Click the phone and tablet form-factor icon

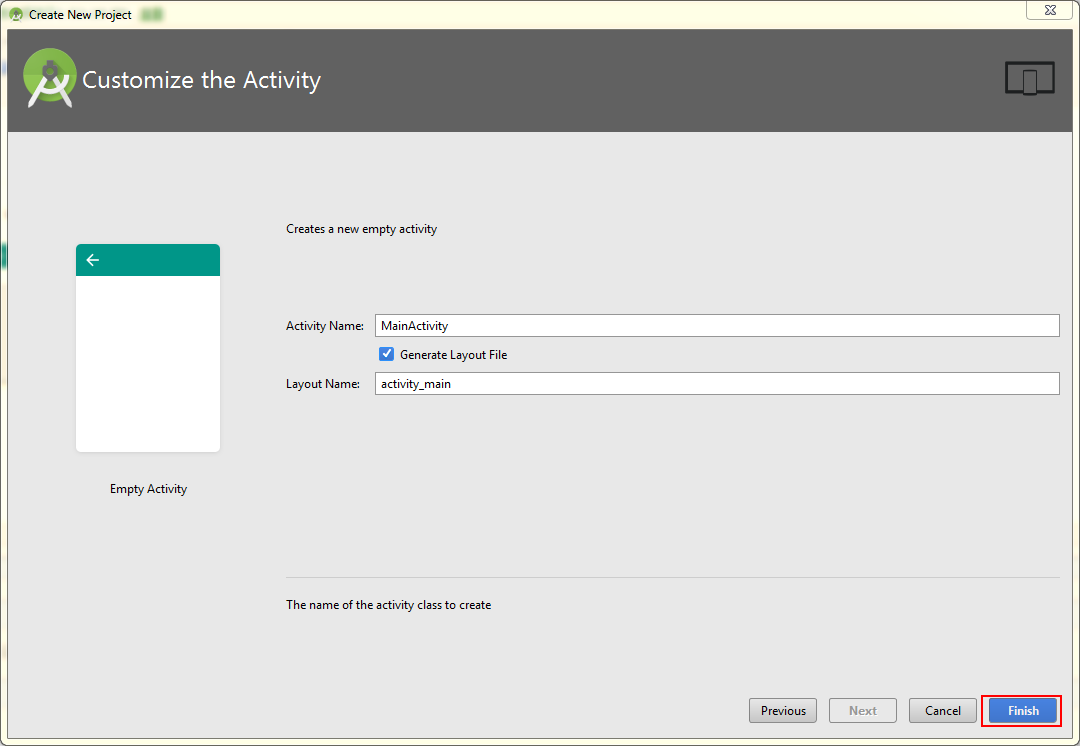click(1029, 79)
